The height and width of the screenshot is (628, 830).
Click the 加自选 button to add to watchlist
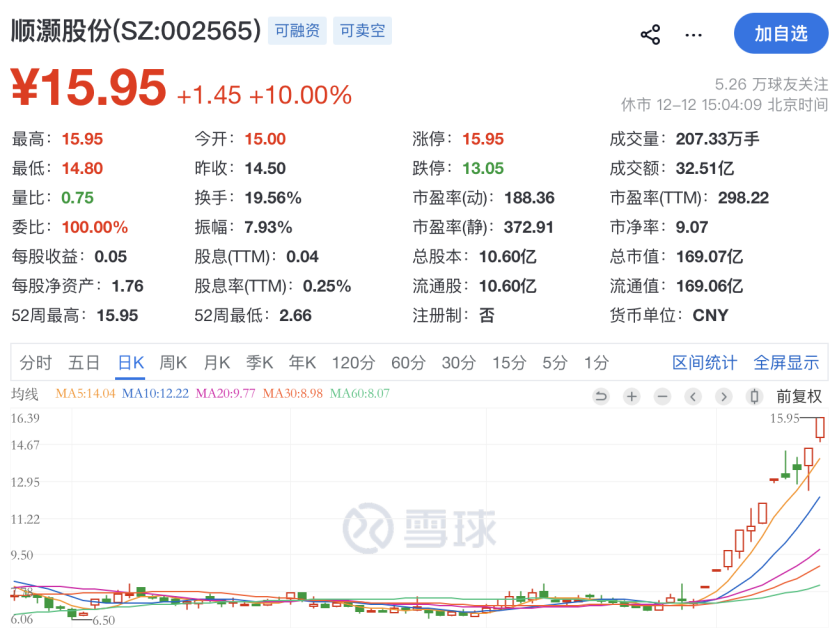point(782,31)
